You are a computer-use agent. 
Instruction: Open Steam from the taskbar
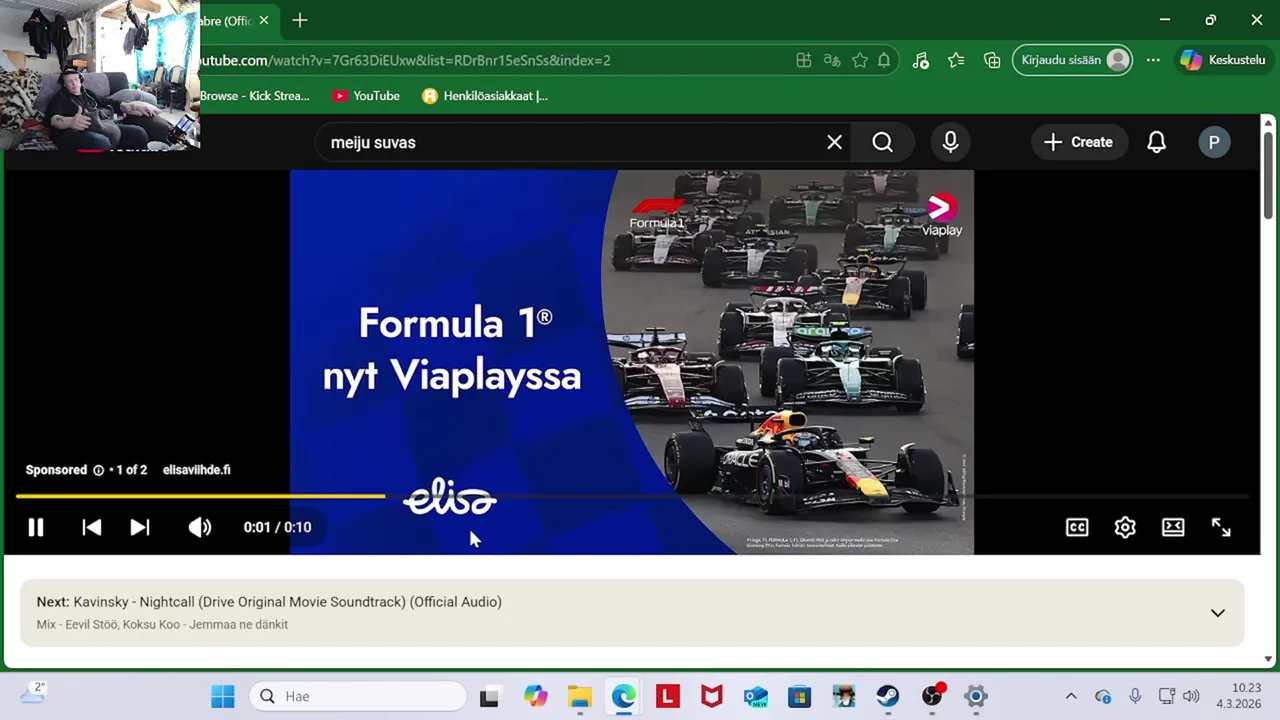coord(888,696)
